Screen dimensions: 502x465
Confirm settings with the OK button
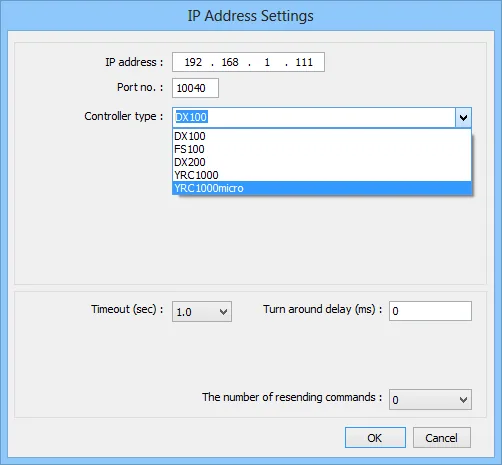[375, 438]
